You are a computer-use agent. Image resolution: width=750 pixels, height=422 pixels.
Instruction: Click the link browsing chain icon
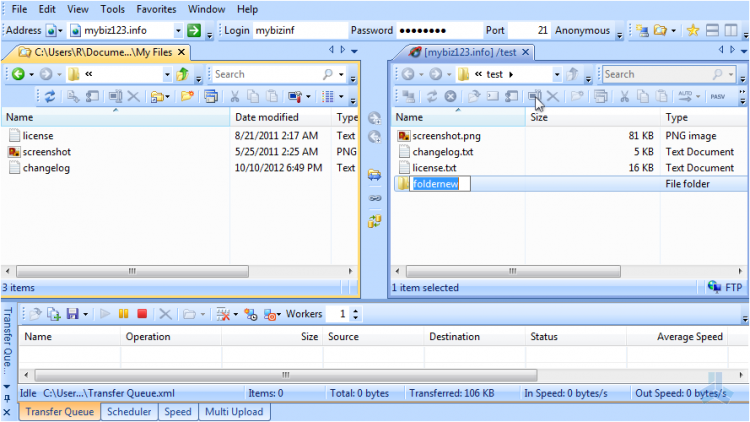[x=375, y=198]
